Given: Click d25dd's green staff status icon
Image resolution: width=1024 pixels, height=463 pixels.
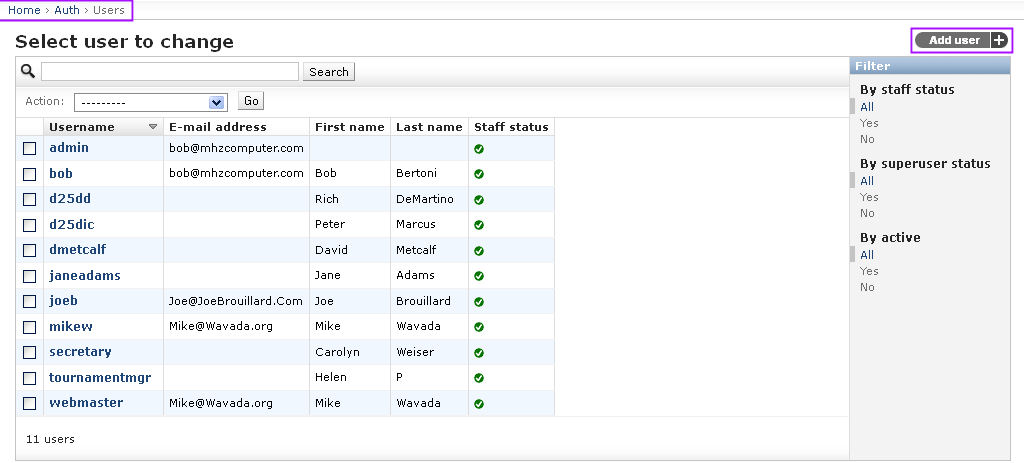Looking at the screenshot, I should click(479, 199).
